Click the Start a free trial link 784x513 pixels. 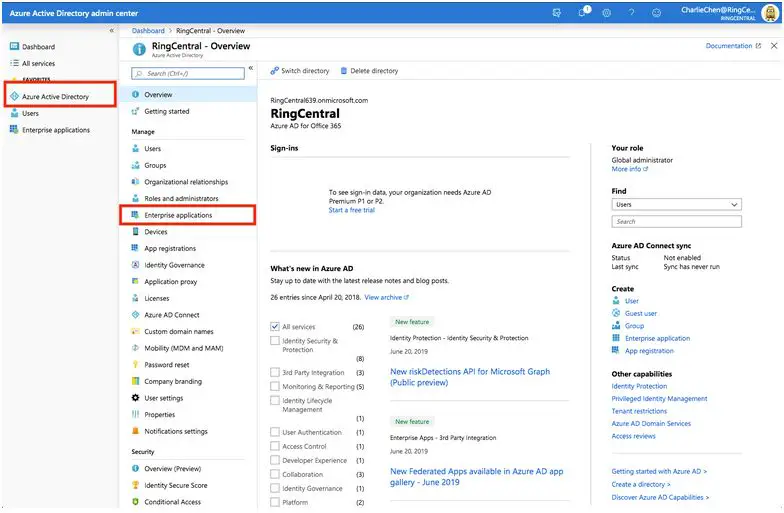(x=352, y=210)
